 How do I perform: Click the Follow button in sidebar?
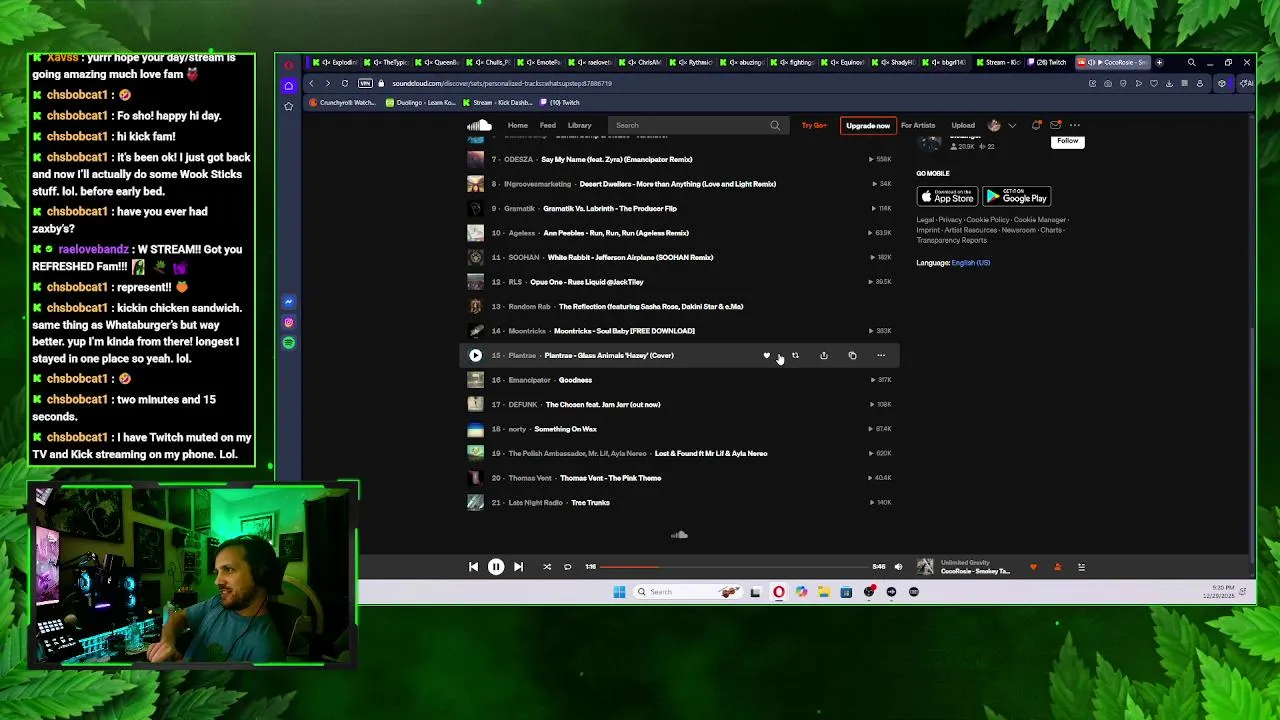[1068, 141]
